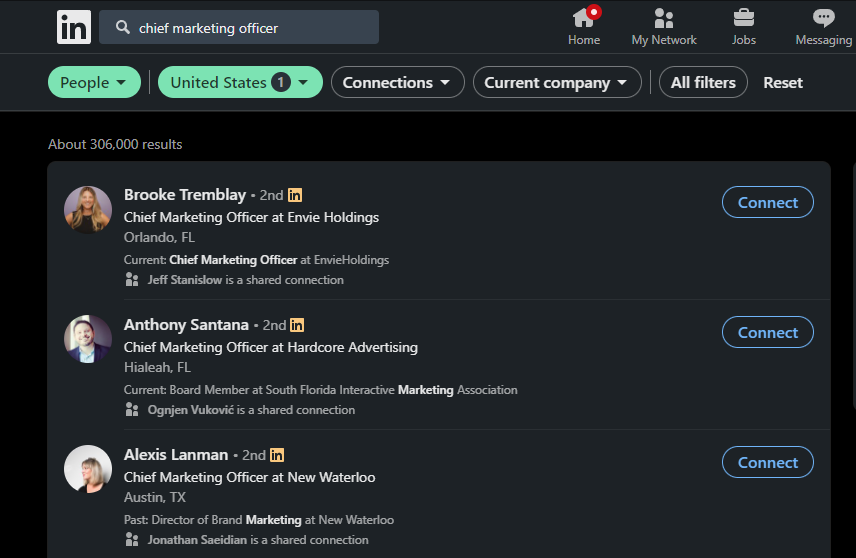Click Ognjen Vuković shared connection link

(191, 409)
